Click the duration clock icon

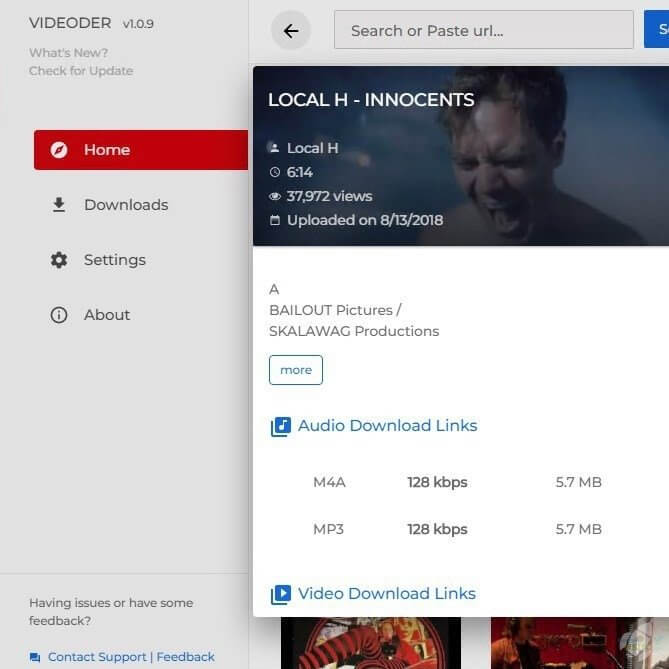(275, 172)
